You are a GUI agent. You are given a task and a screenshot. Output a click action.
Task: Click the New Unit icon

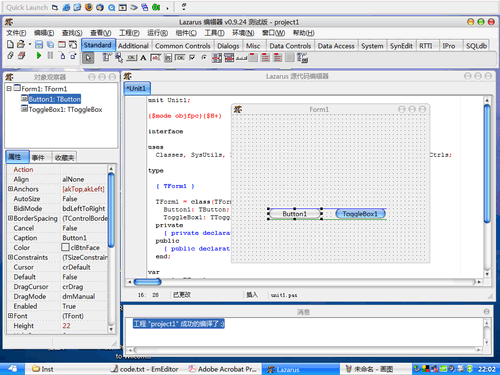pos(10,44)
